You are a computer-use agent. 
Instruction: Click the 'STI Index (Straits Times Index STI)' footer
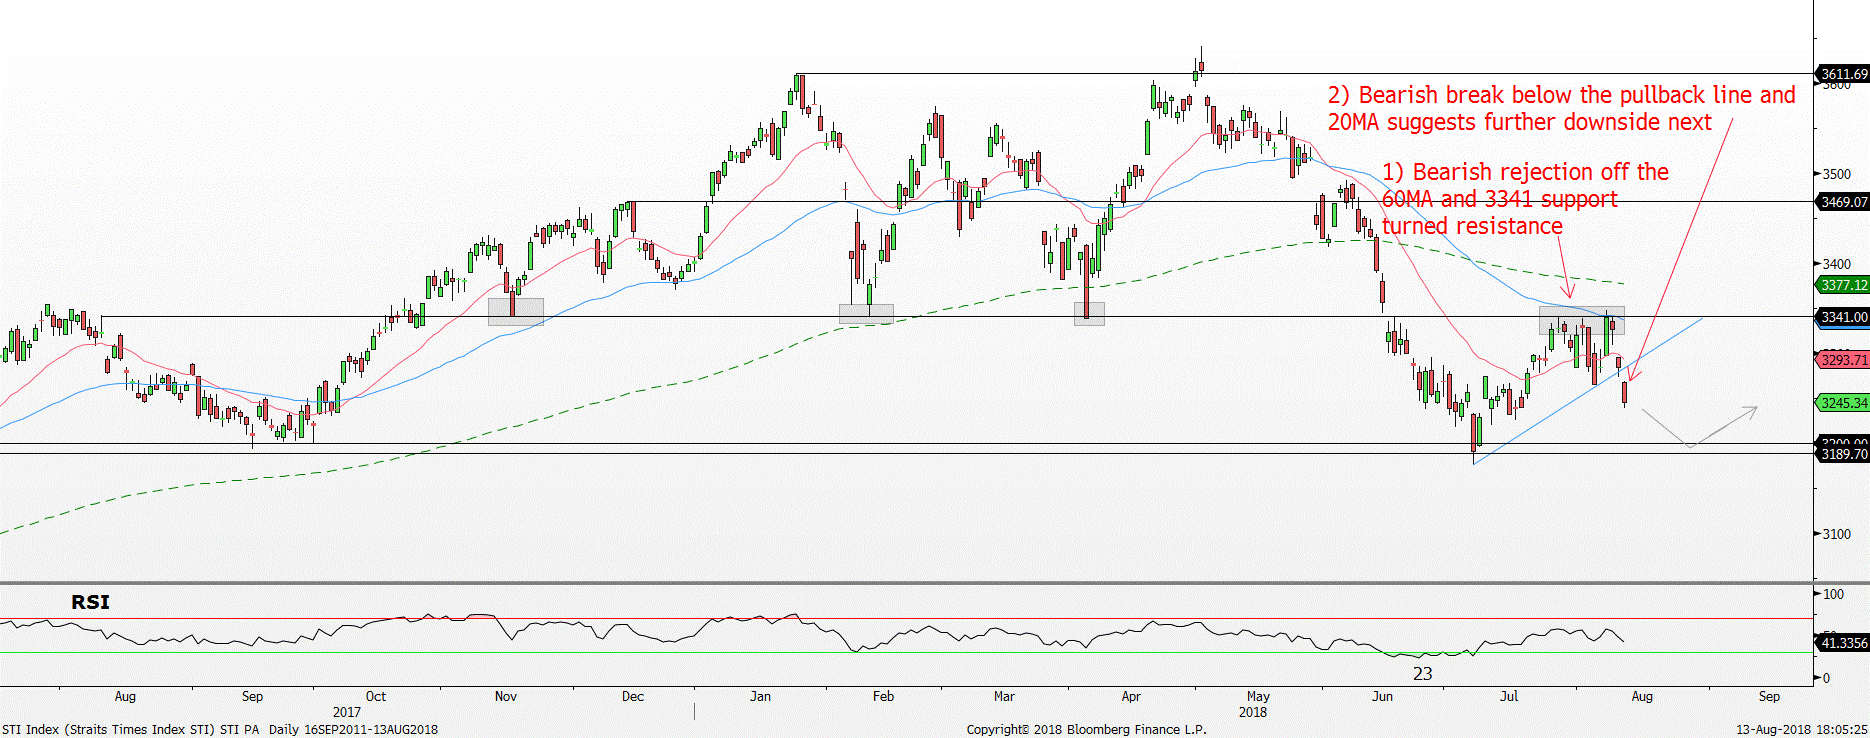click(108, 729)
